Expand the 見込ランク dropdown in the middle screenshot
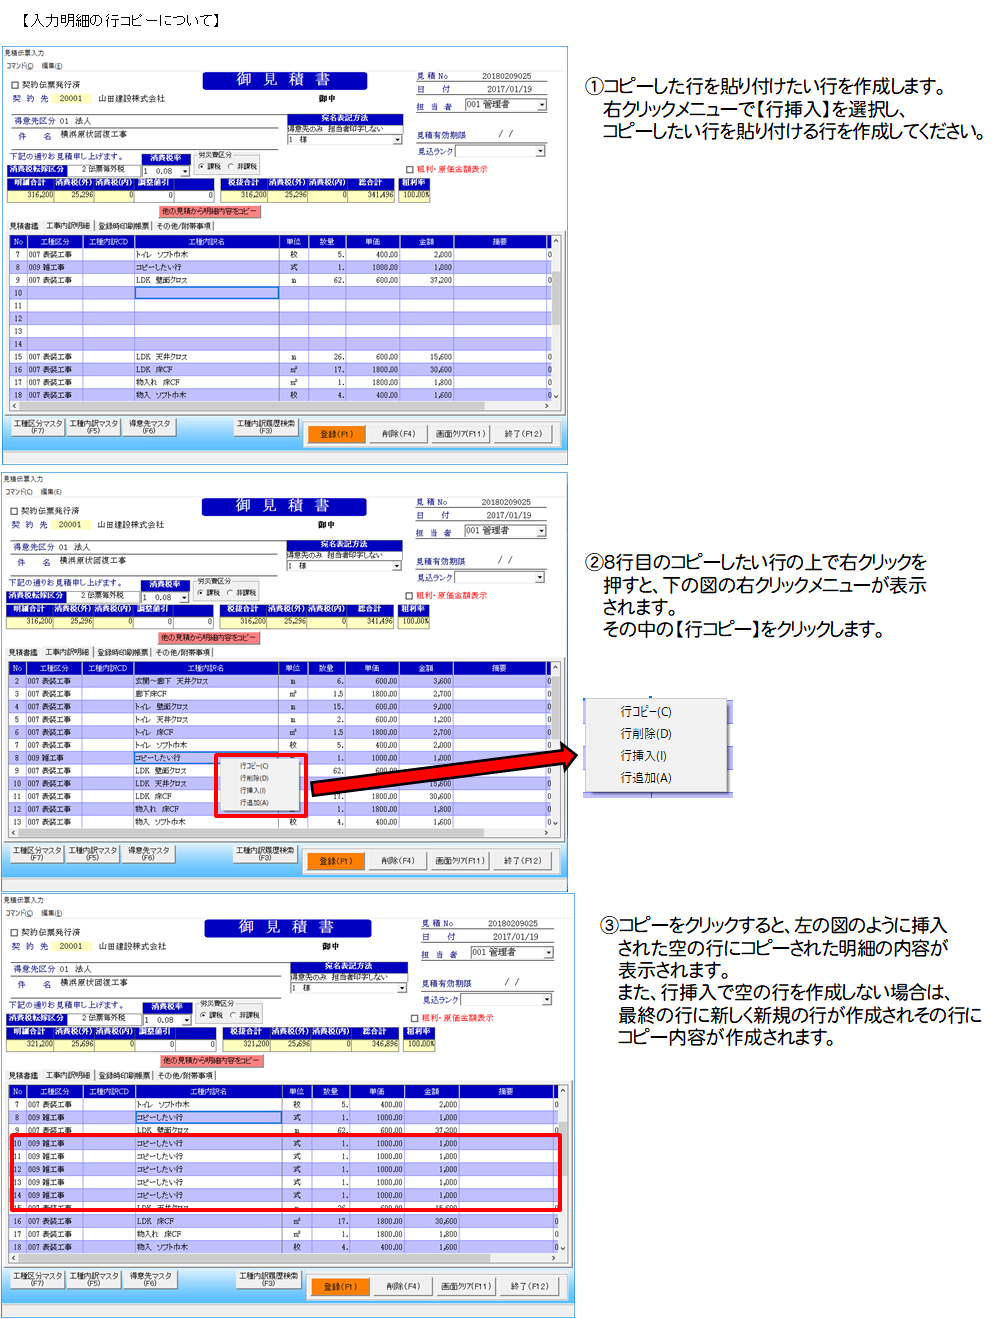 (x=540, y=577)
